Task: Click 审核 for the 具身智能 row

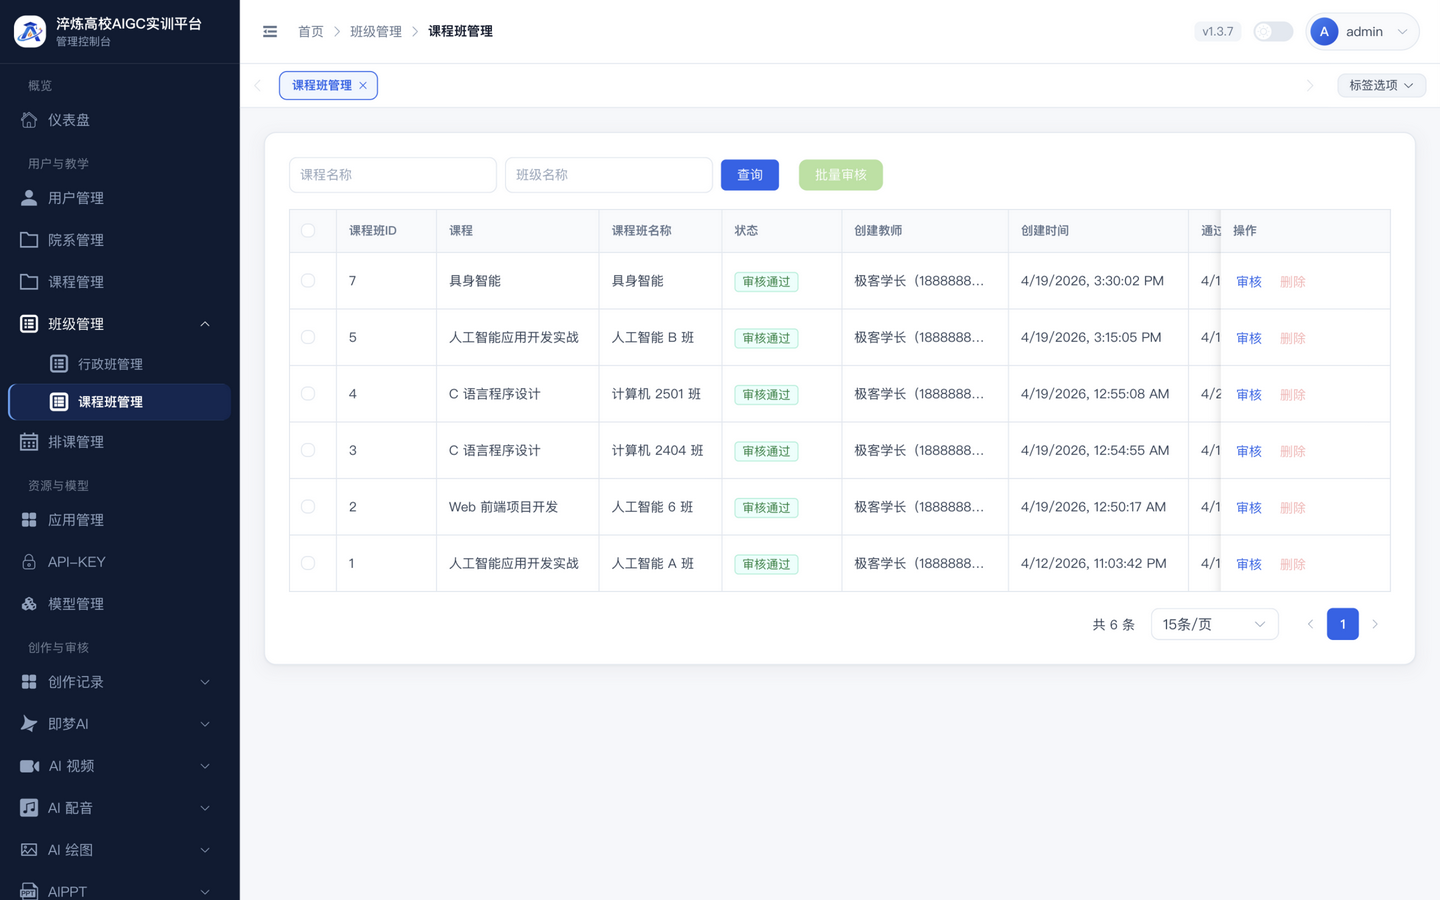Action: point(1249,282)
